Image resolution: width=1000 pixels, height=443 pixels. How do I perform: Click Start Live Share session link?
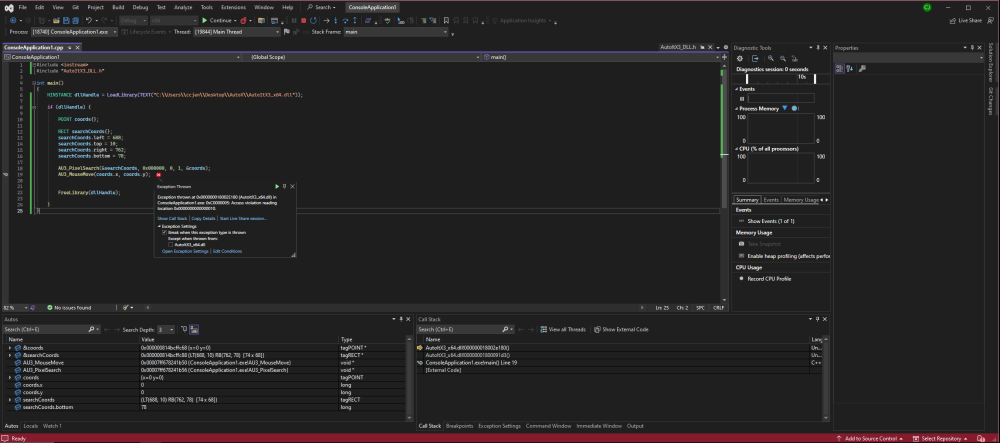243,218
